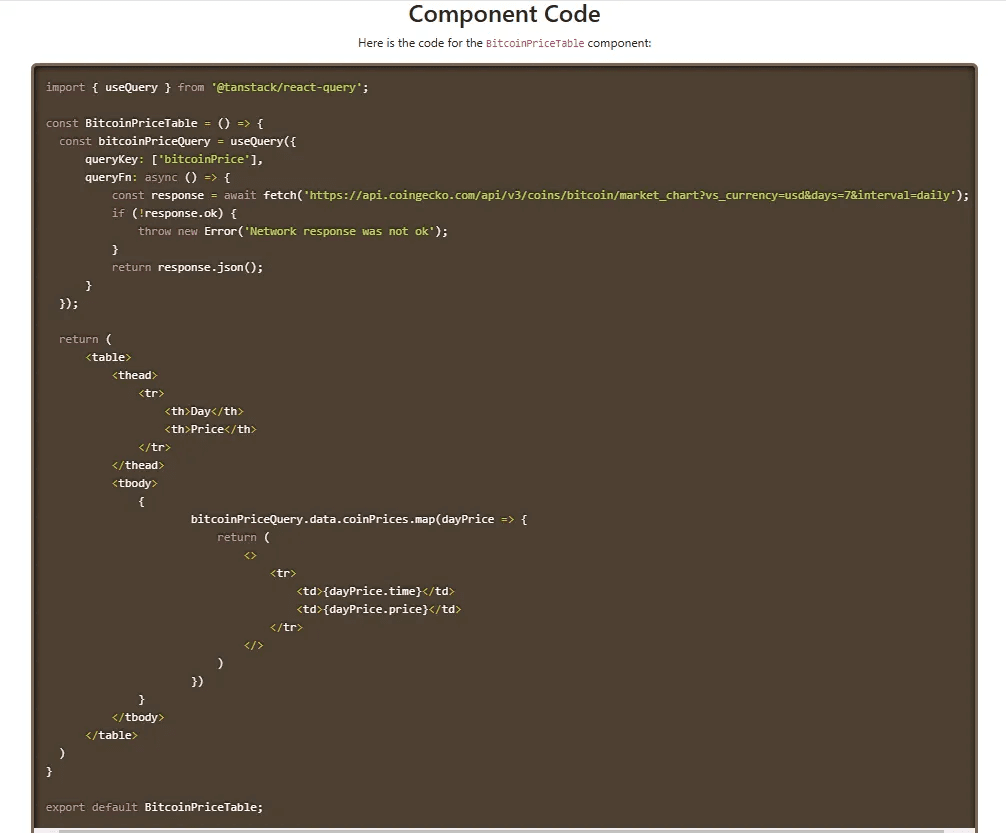Click the coinPrices.map code line
The width and height of the screenshot is (1006, 833).
(x=358, y=519)
